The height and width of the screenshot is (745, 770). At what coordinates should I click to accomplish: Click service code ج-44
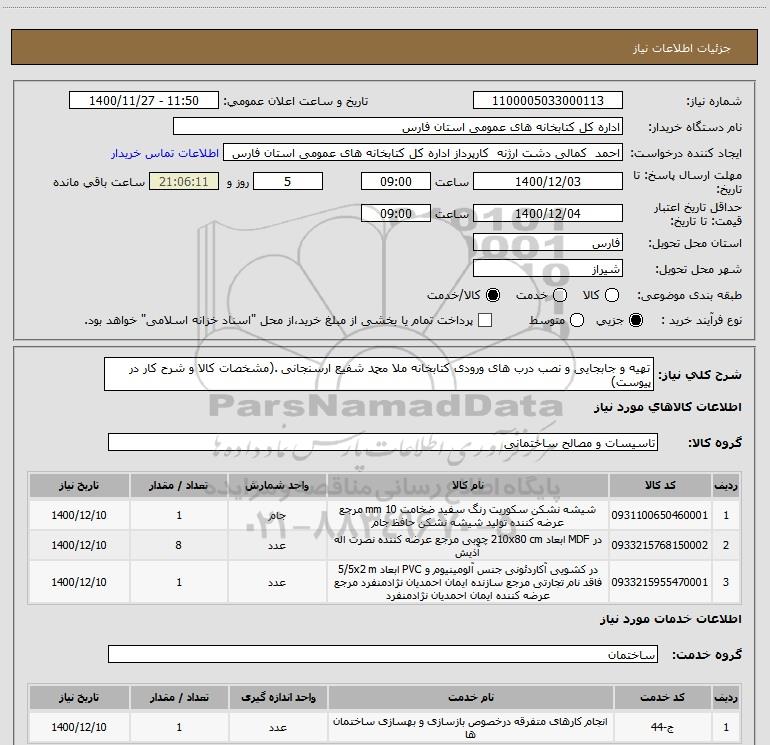coord(662,727)
